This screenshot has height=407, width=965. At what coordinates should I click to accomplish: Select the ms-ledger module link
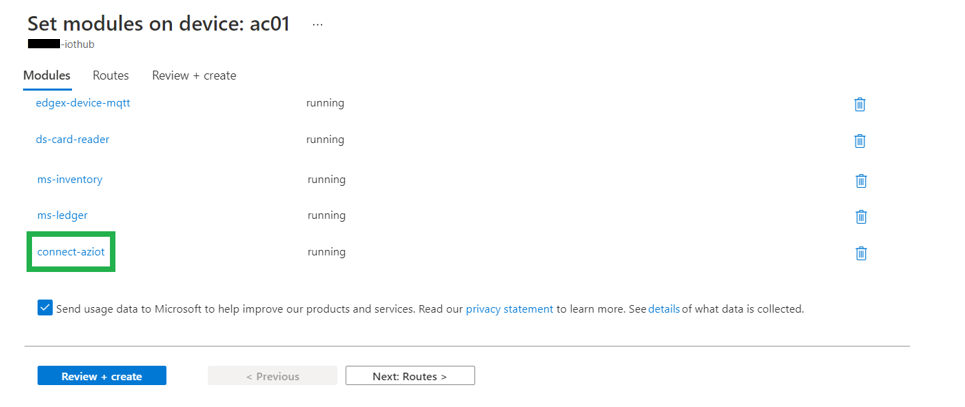[x=63, y=215]
